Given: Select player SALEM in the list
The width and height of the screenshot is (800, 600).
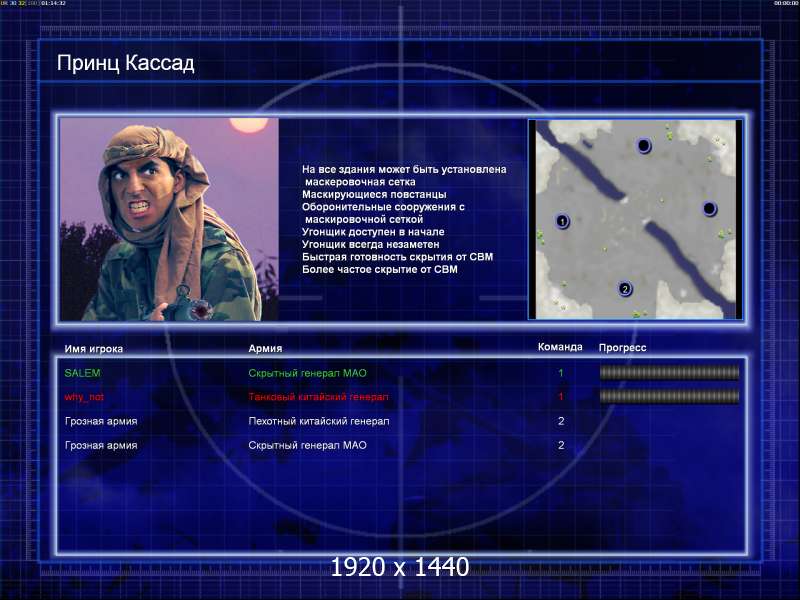Looking at the screenshot, I should click(x=82, y=373).
